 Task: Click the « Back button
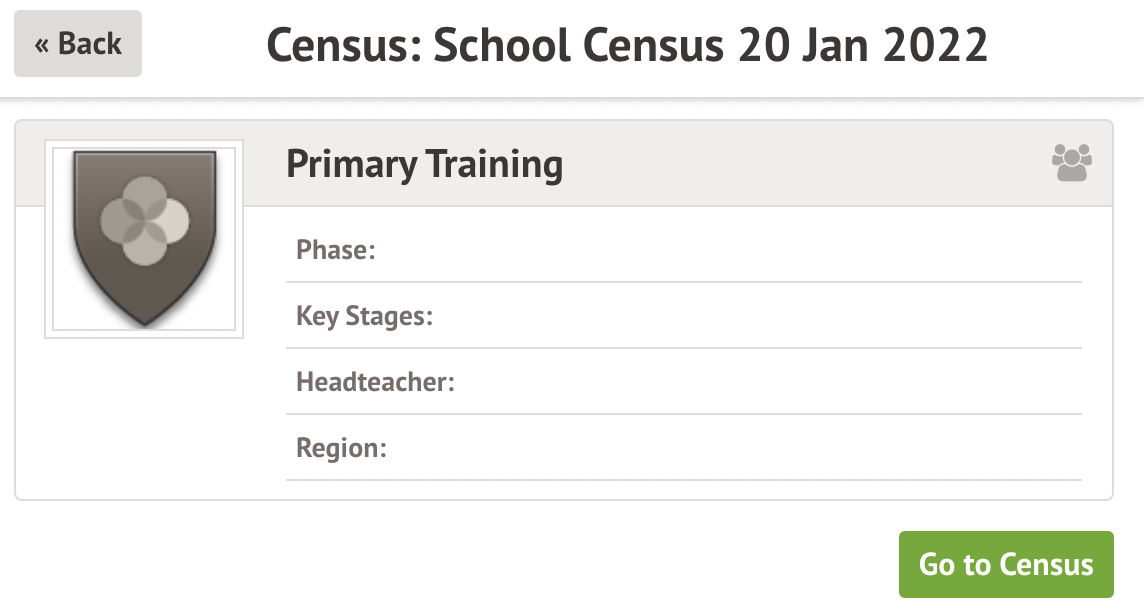point(78,44)
